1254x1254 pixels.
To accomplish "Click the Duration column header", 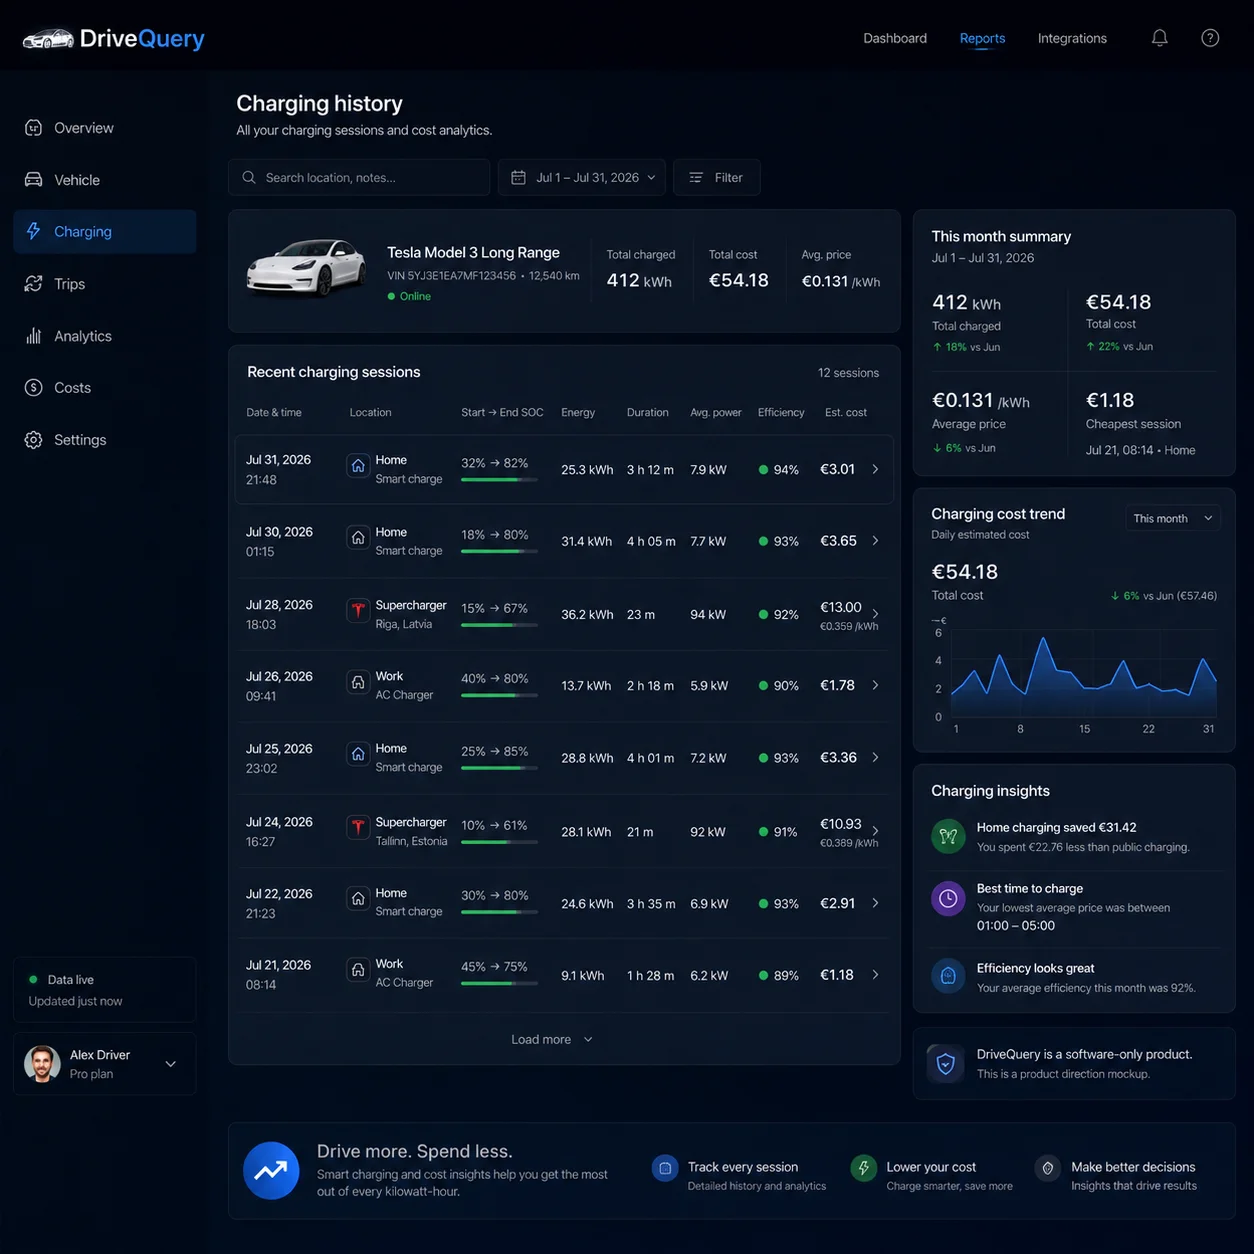I will pyautogui.click(x=648, y=412).
